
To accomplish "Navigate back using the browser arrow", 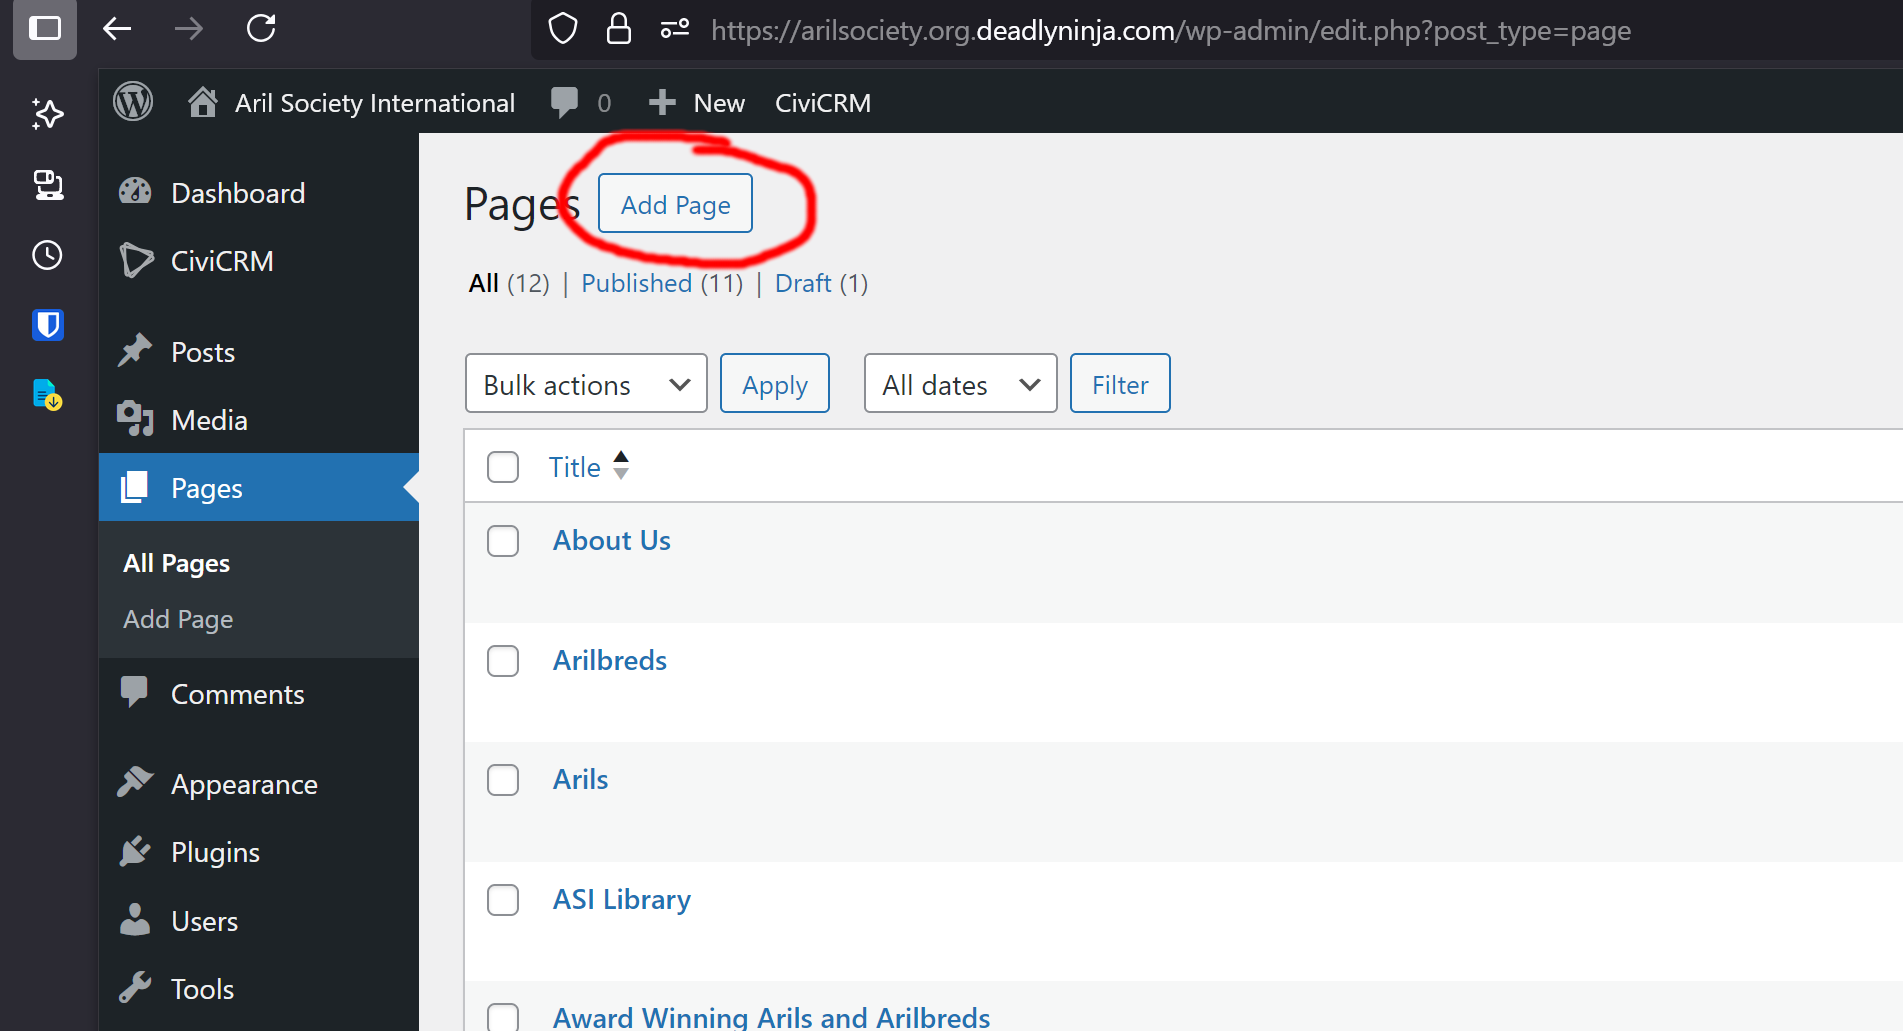I will point(117,29).
